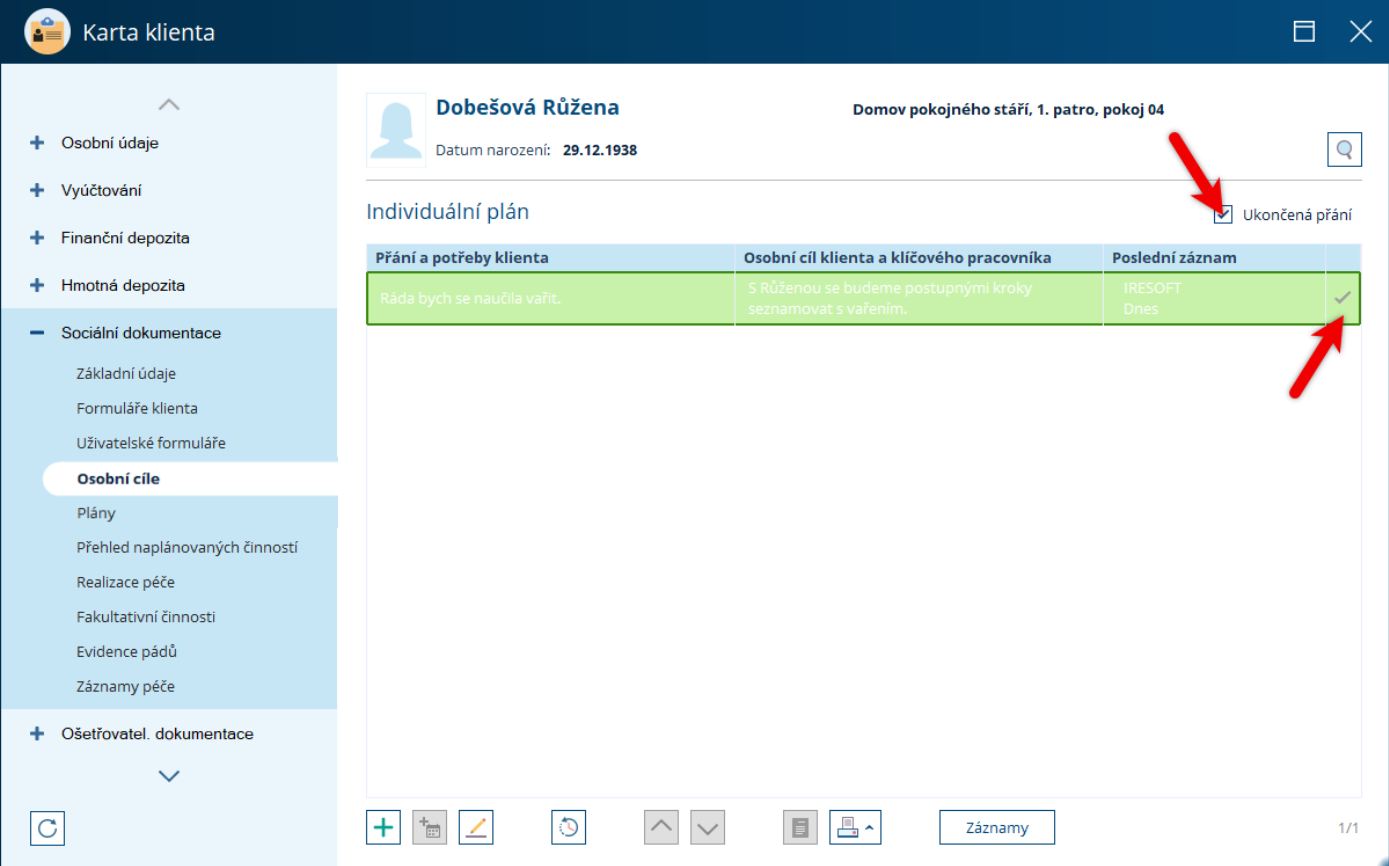Viewport: 1389px width, 866px height.
Task: Open Evidence pádů in the sidebar
Action: coord(127,651)
